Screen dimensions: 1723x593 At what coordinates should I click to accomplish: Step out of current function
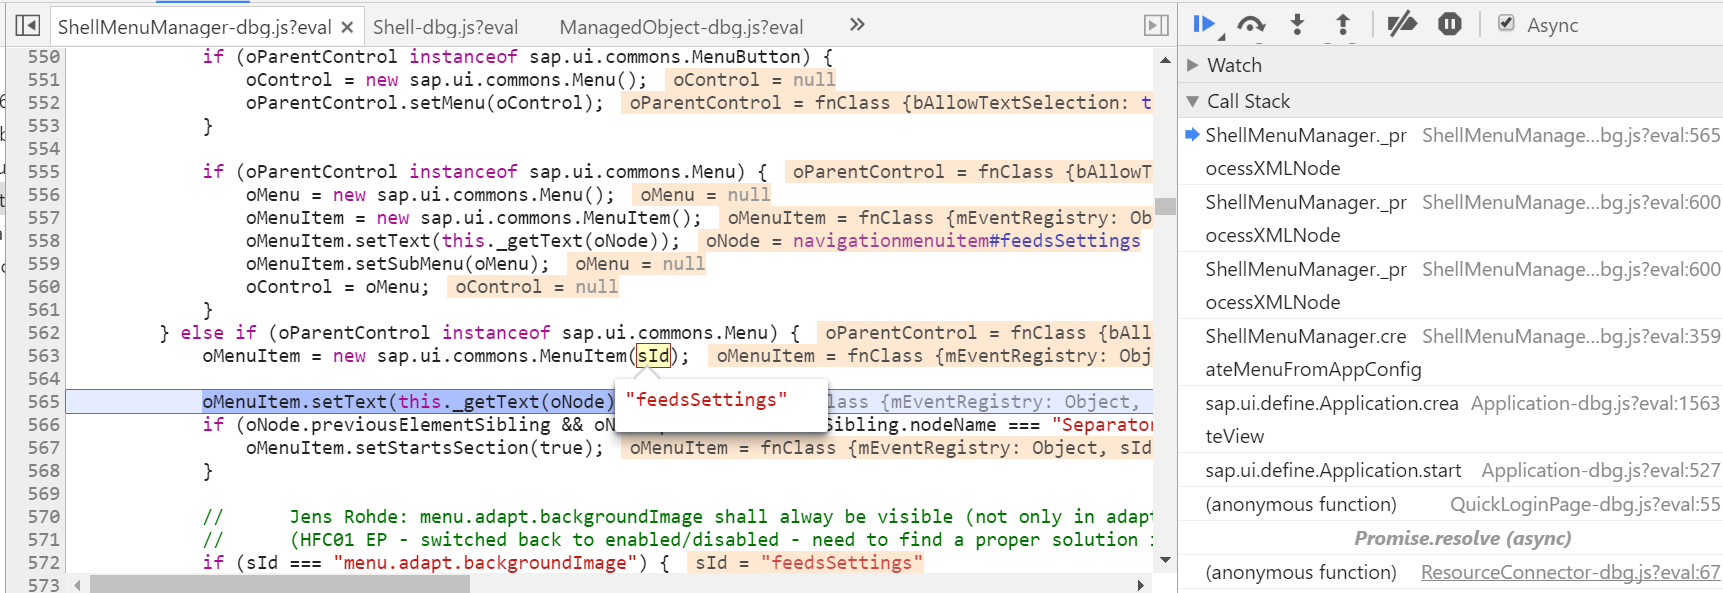[x=1343, y=24]
